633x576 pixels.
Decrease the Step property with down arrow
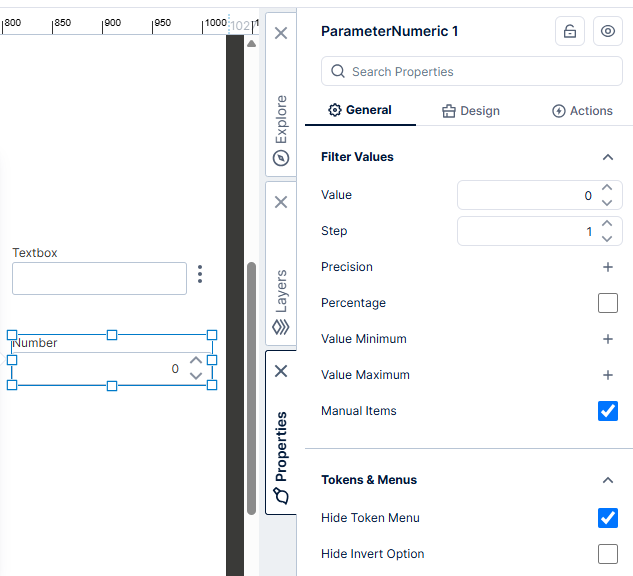tap(607, 239)
